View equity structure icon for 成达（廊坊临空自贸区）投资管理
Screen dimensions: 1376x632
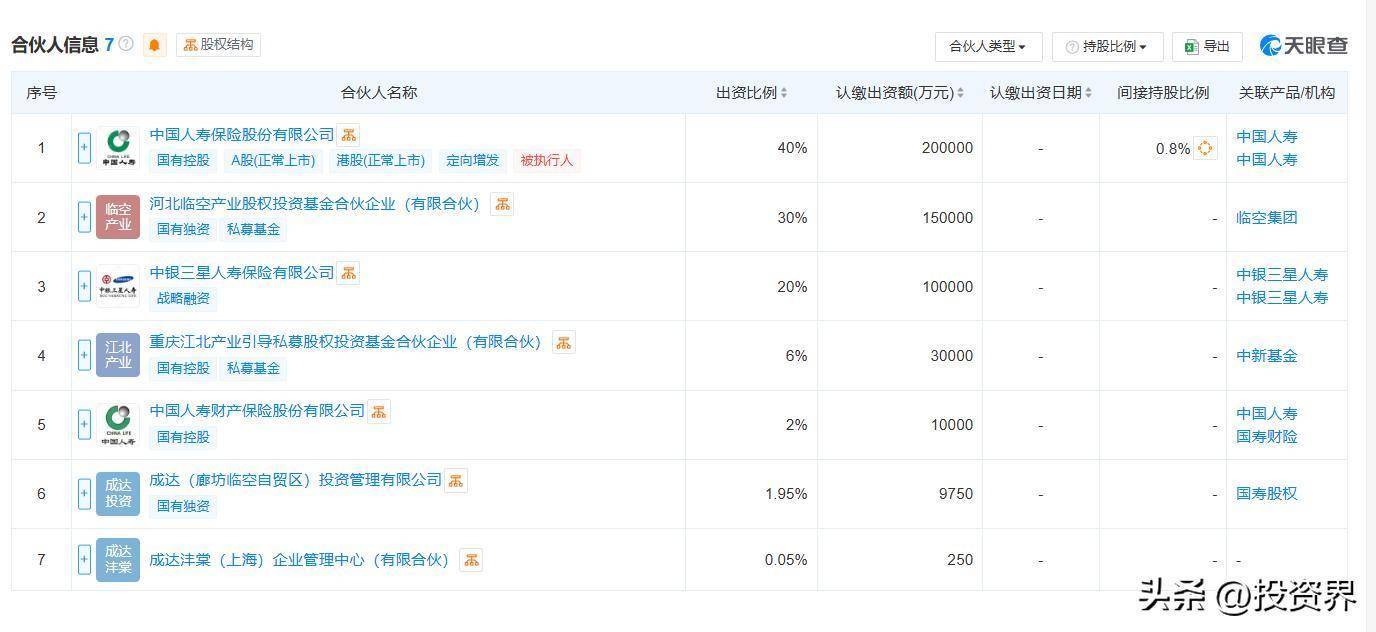pyautogui.click(x=455, y=481)
